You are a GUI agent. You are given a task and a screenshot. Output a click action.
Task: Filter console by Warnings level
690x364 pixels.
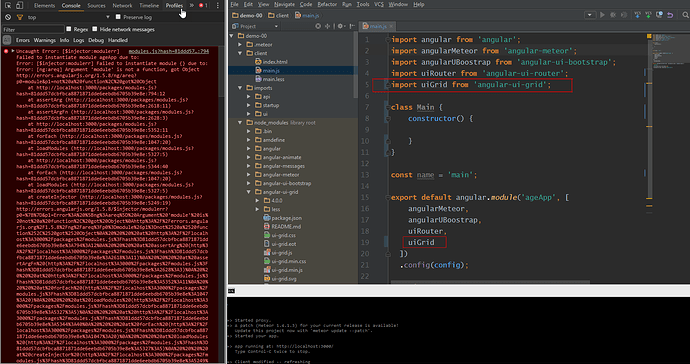pos(44,40)
